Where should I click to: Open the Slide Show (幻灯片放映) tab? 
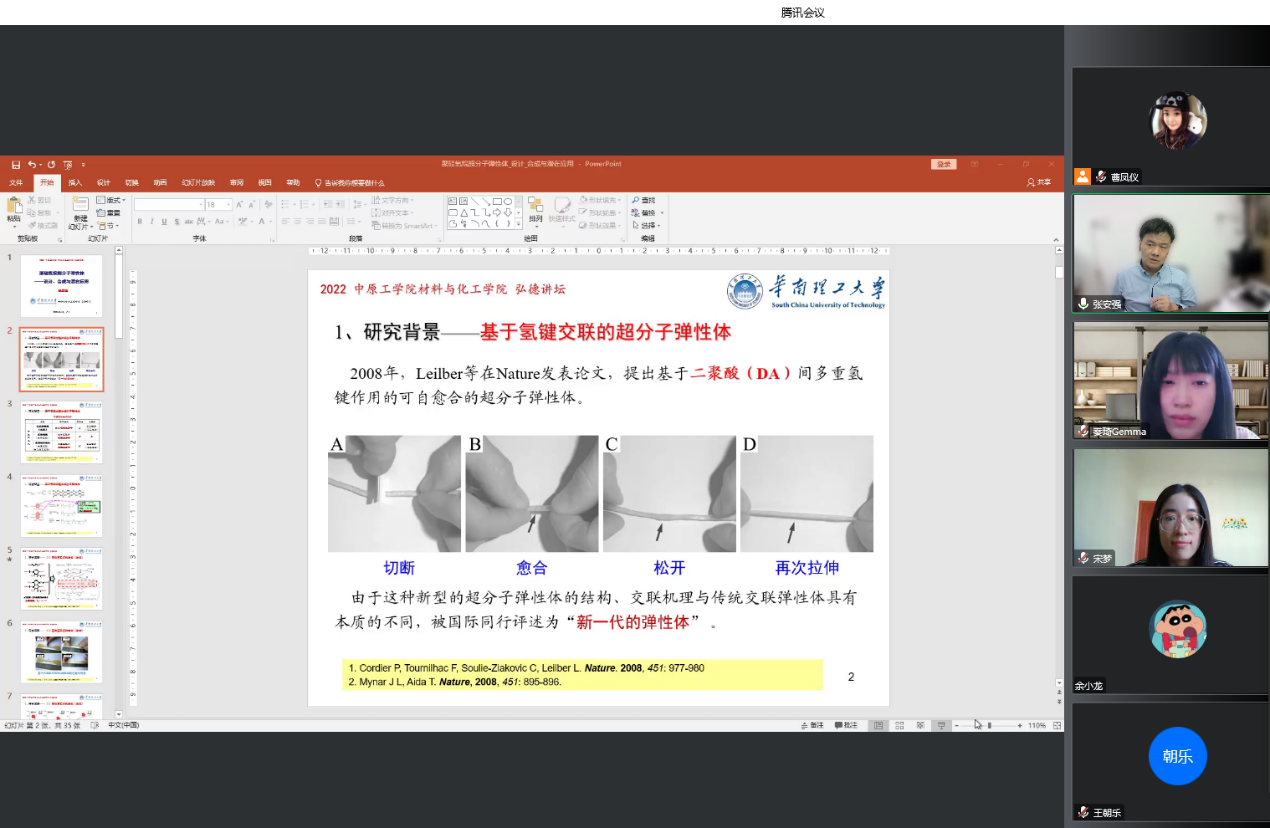coord(198,183)
